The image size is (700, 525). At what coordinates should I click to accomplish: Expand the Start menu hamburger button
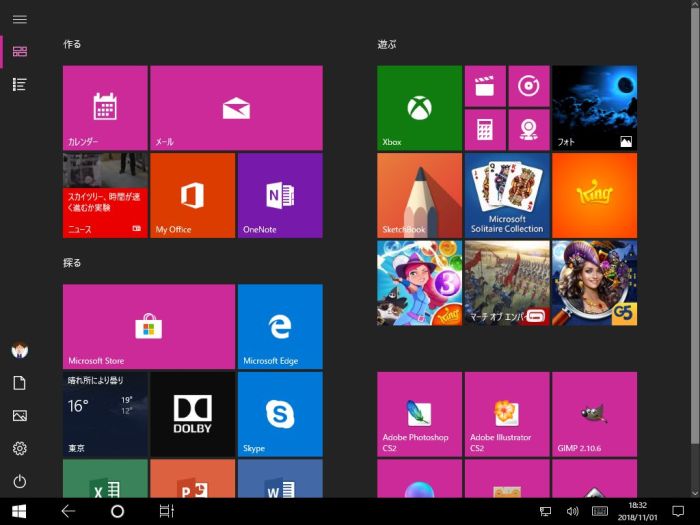[x=19, y=19]
